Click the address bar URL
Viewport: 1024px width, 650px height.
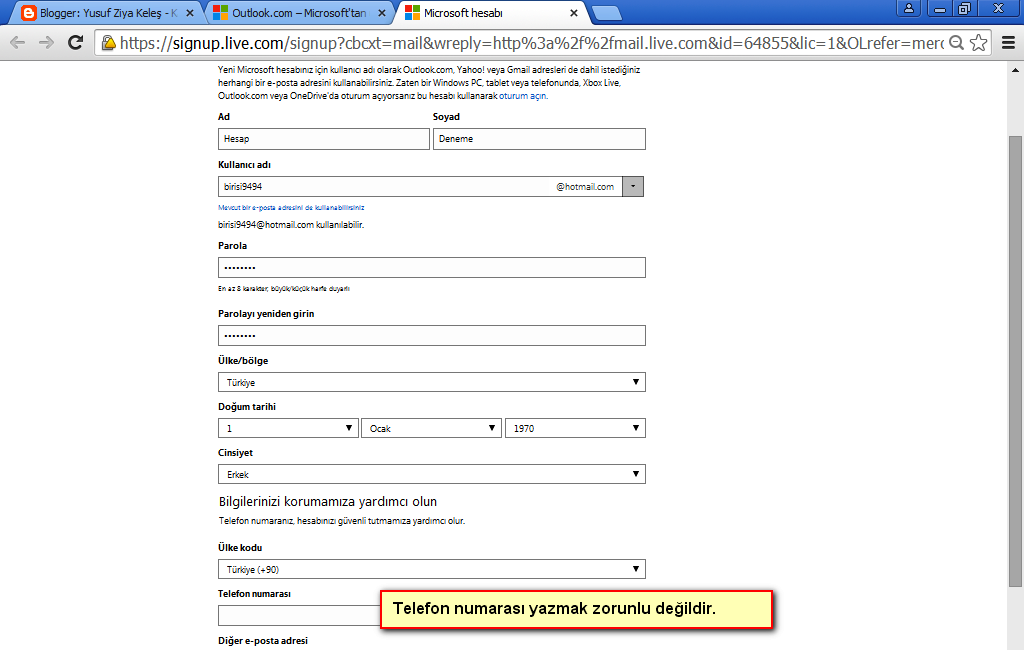click(532, 43)
